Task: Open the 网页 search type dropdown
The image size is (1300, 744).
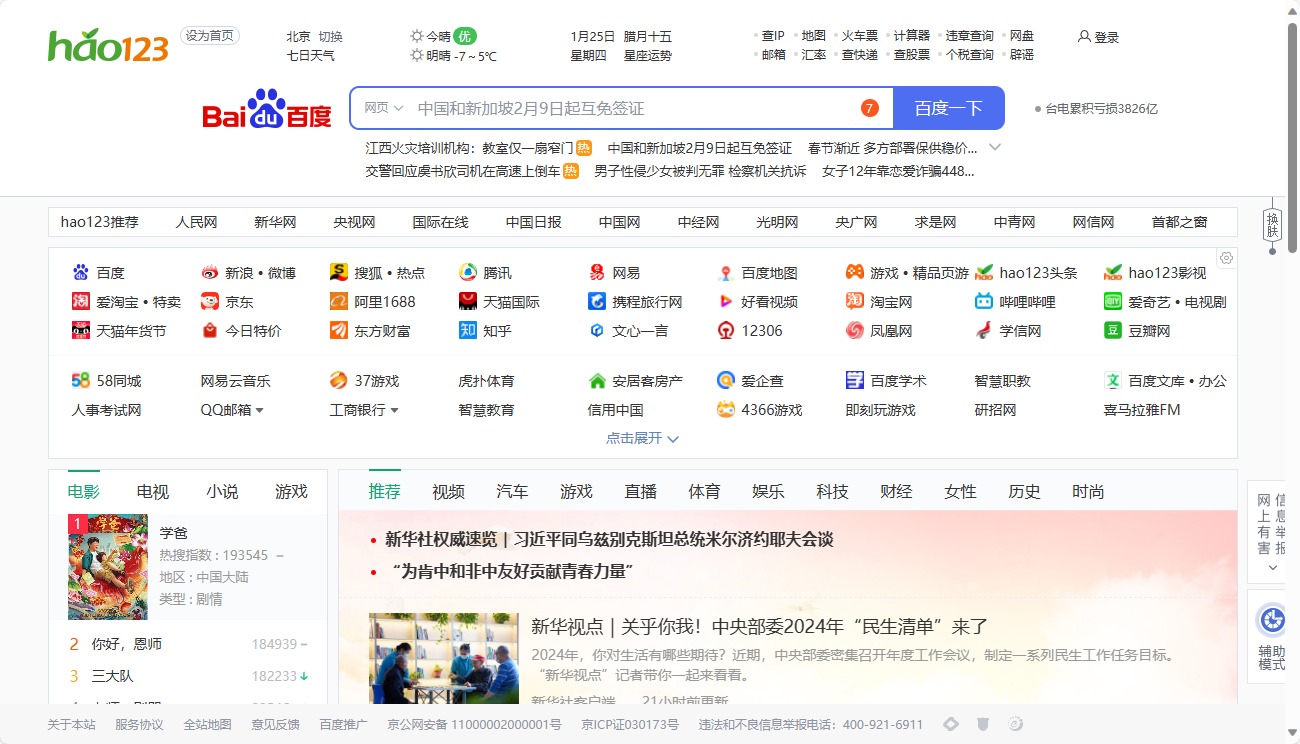Action: tap(383, 108)
